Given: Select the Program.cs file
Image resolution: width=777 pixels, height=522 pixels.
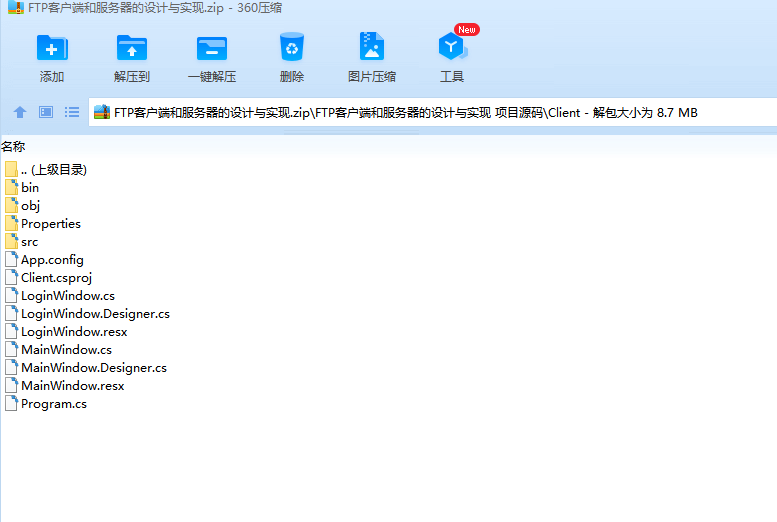Looking at the screenshot, I should point(46,404).
